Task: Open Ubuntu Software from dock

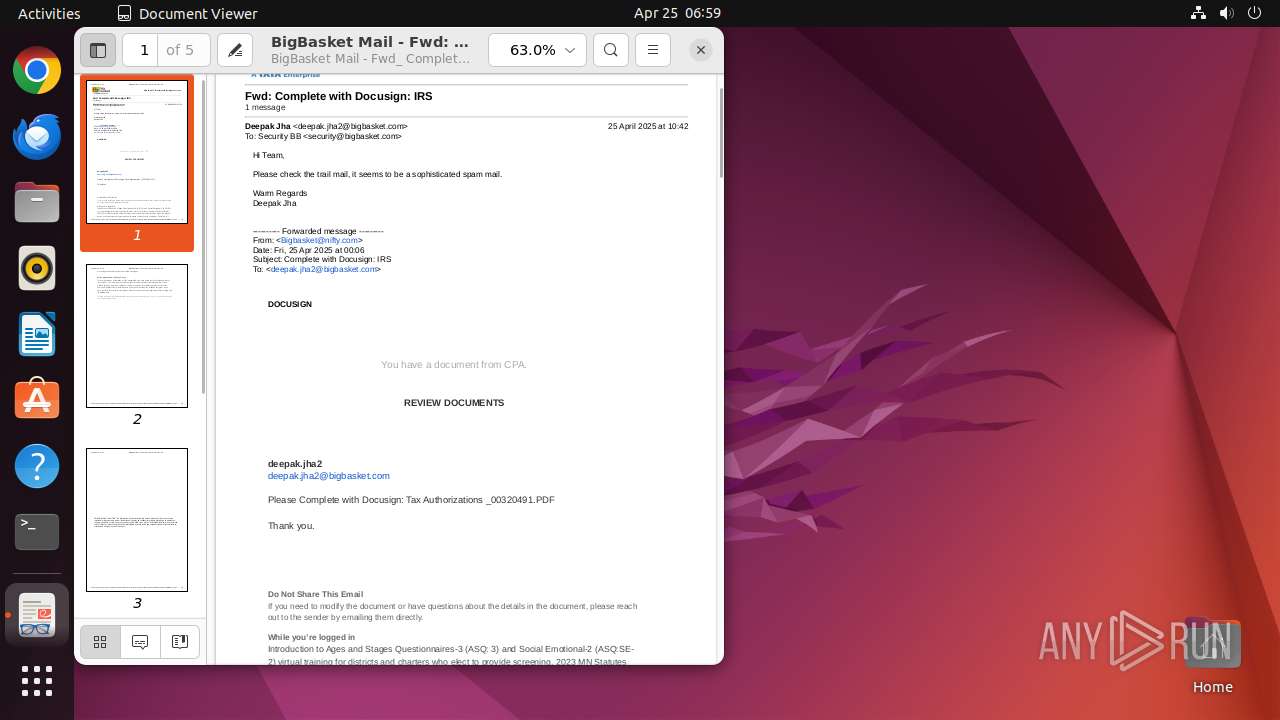Action: pos(37,400)
